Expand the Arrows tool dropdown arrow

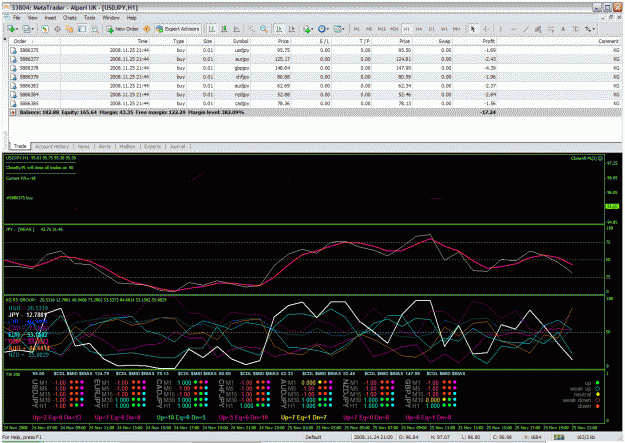point(594,29)
